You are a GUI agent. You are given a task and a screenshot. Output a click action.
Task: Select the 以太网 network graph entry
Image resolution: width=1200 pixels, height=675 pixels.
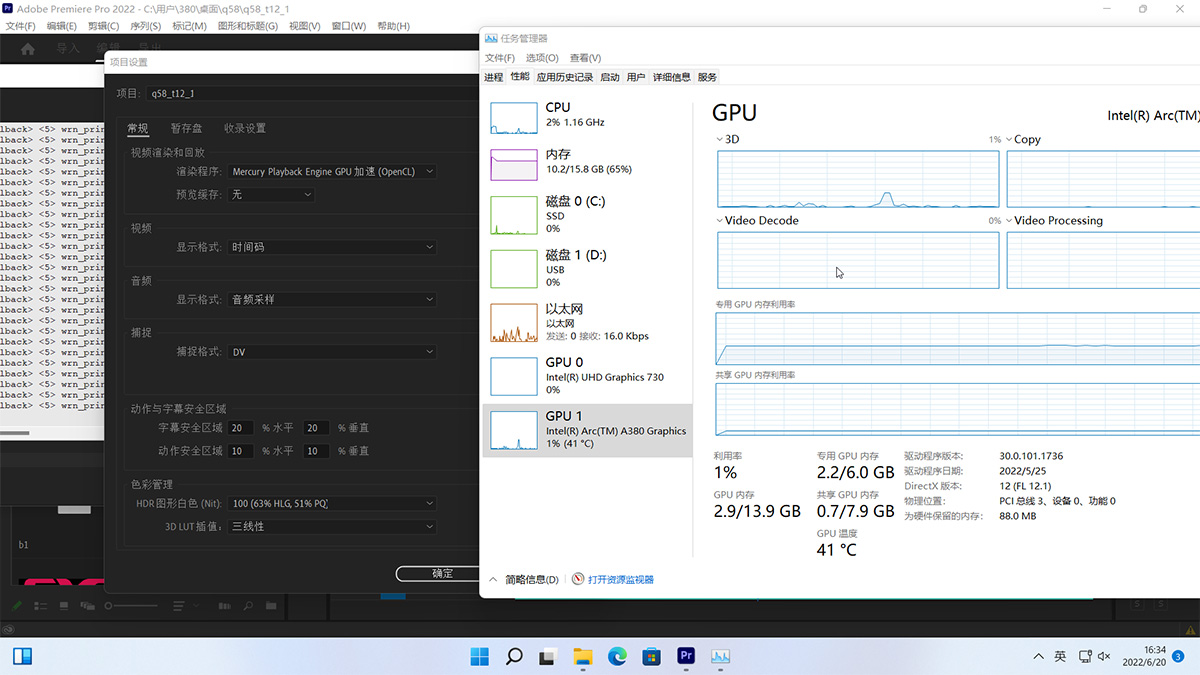click(x=514, y=323)
